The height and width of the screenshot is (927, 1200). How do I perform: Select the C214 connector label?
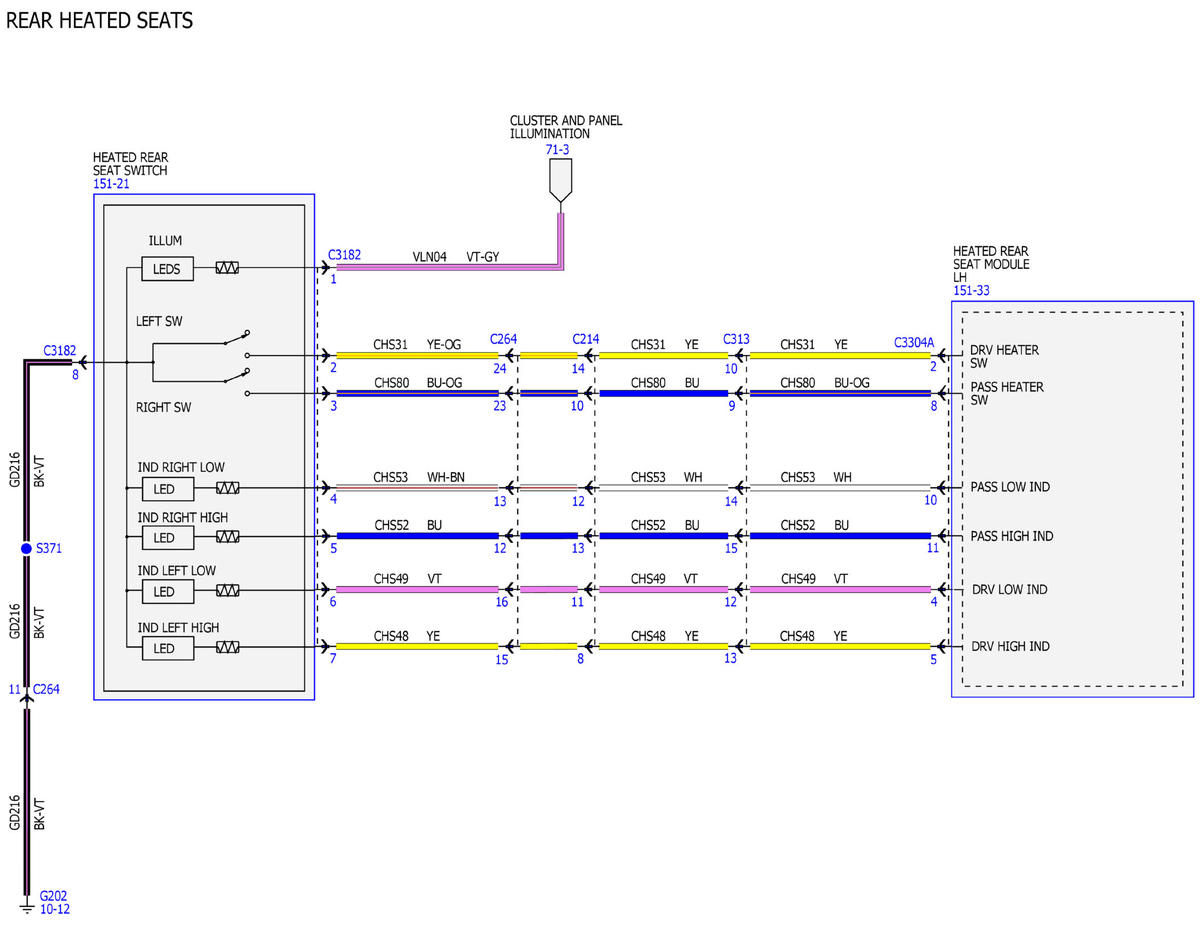click(586, 339)
